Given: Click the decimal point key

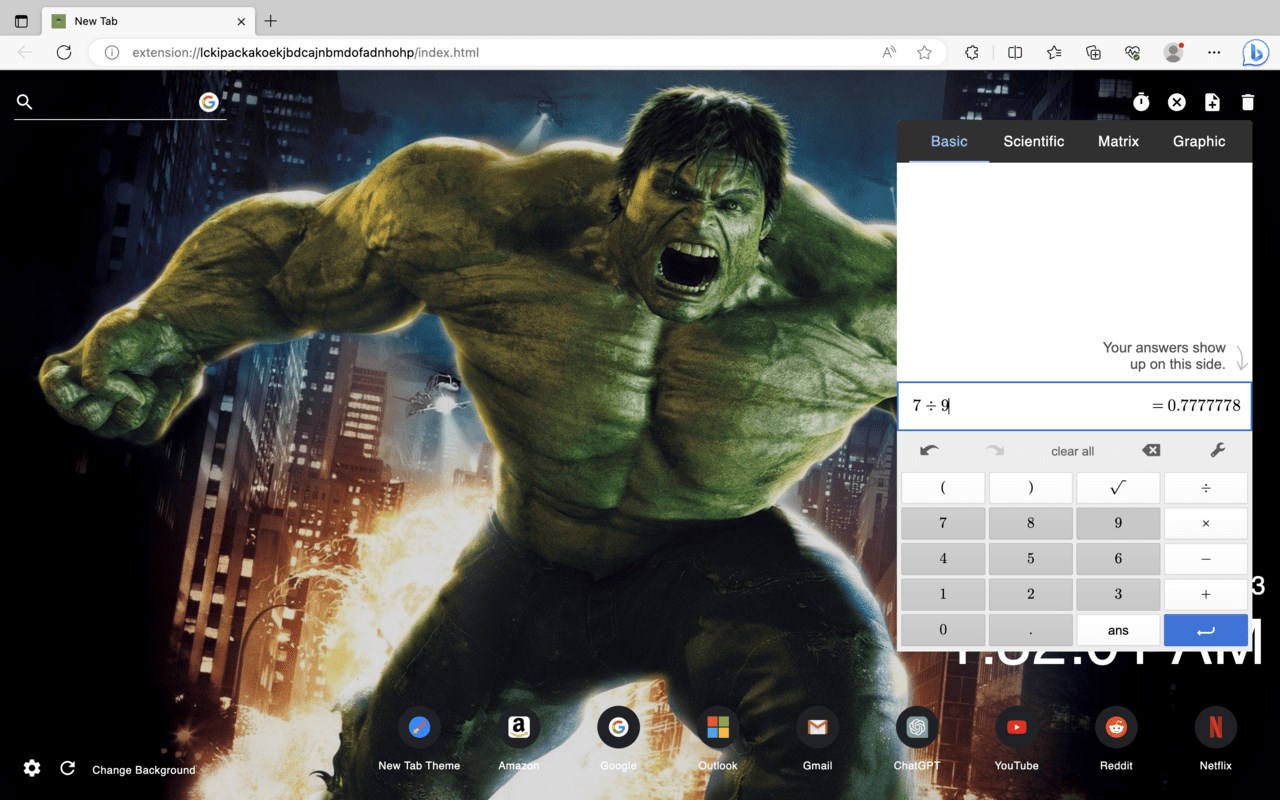Looking at the screenshot, I should (x=1031, y=630).
